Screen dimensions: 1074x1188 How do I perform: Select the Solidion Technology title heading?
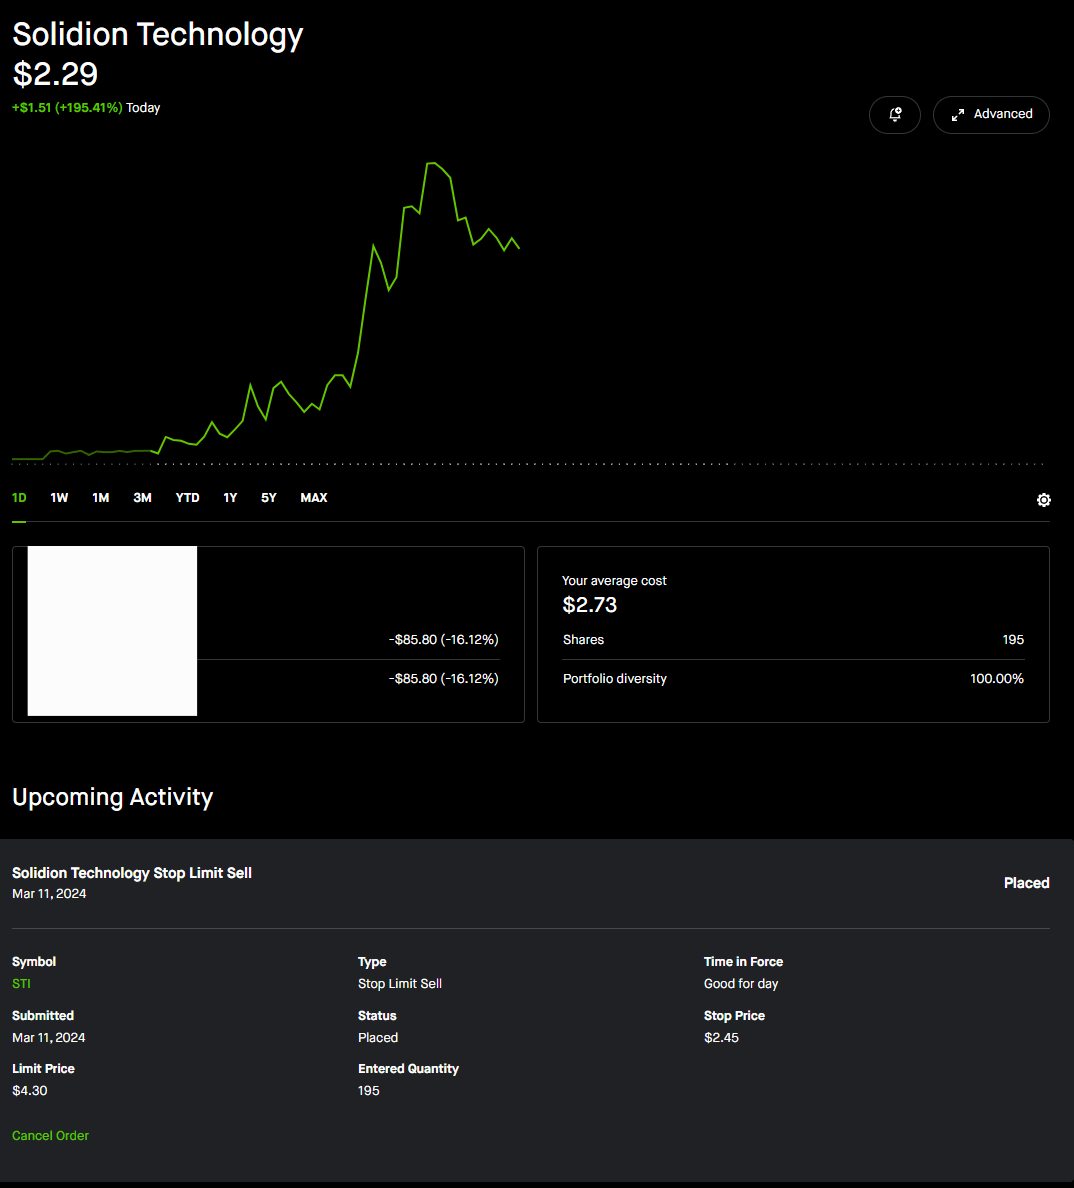point(157,34)
